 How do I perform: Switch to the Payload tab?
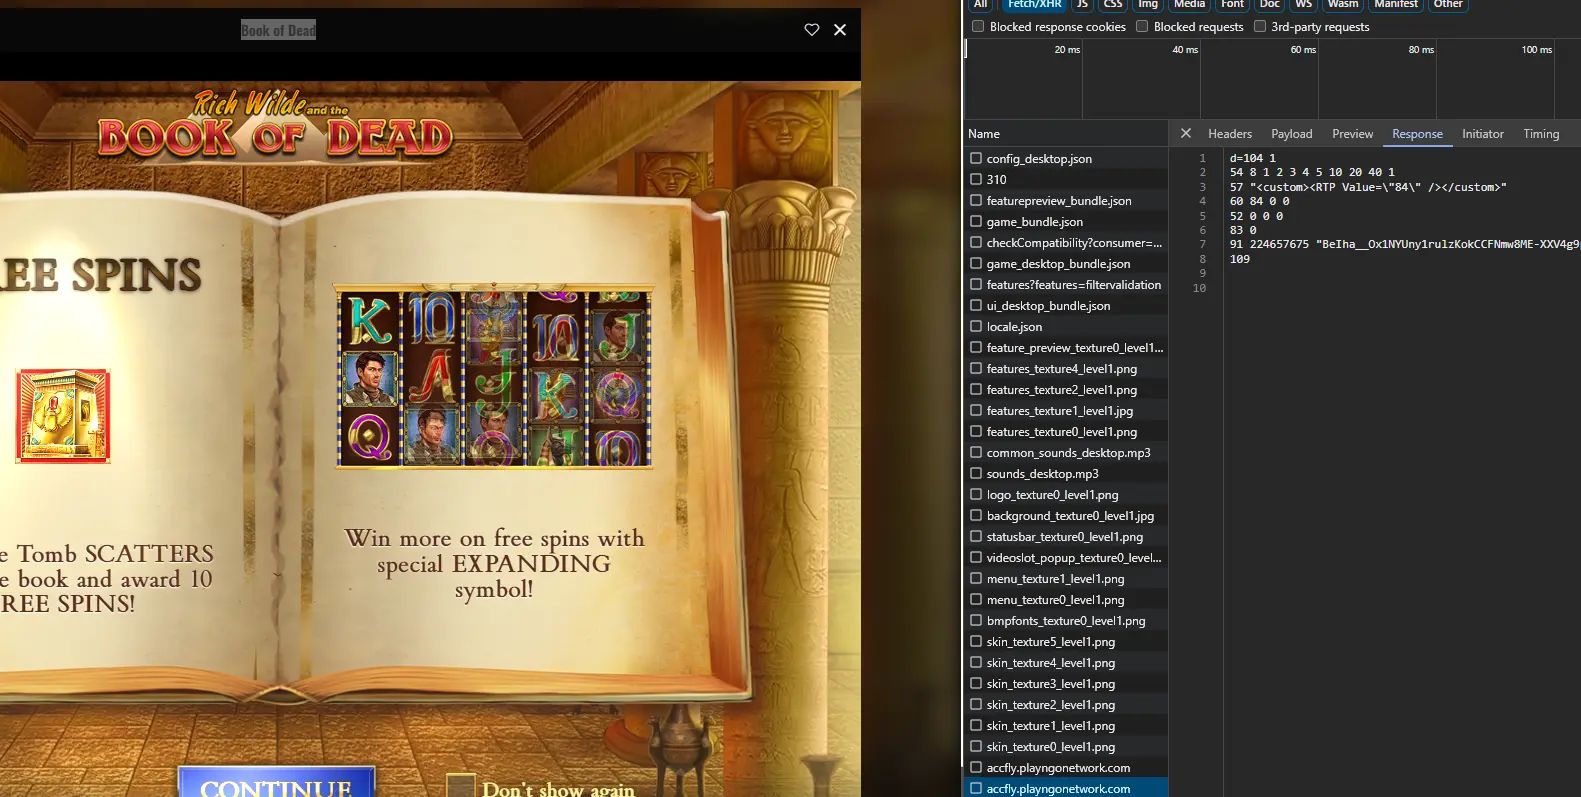pyautogui.click(x=1292, y=134)
